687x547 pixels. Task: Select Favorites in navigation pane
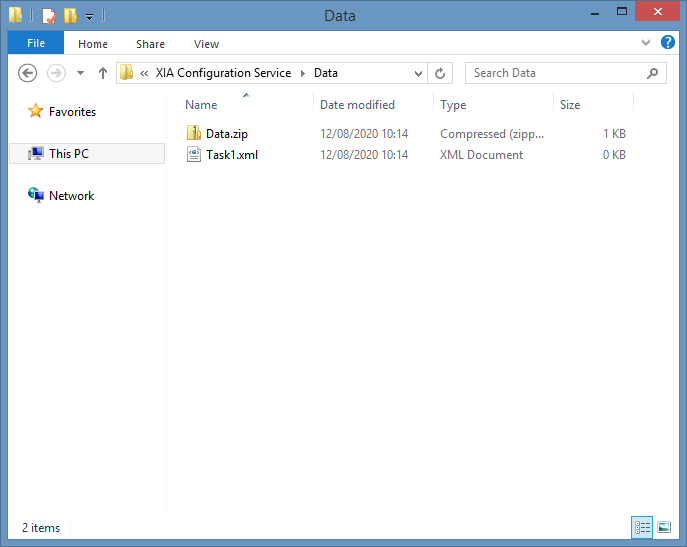click(x=72, y=112)
